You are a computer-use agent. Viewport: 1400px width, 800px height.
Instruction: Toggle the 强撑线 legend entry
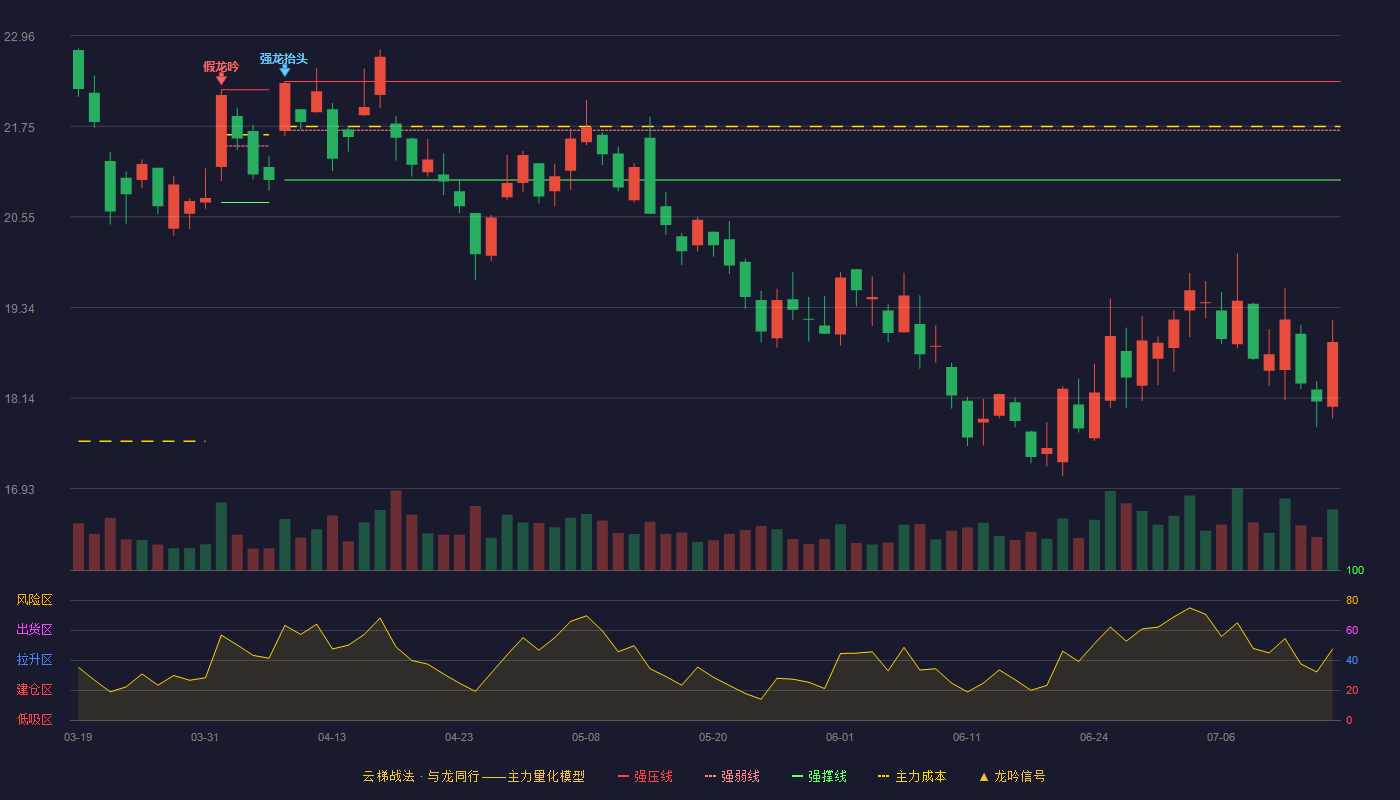(x=819, y=776)
